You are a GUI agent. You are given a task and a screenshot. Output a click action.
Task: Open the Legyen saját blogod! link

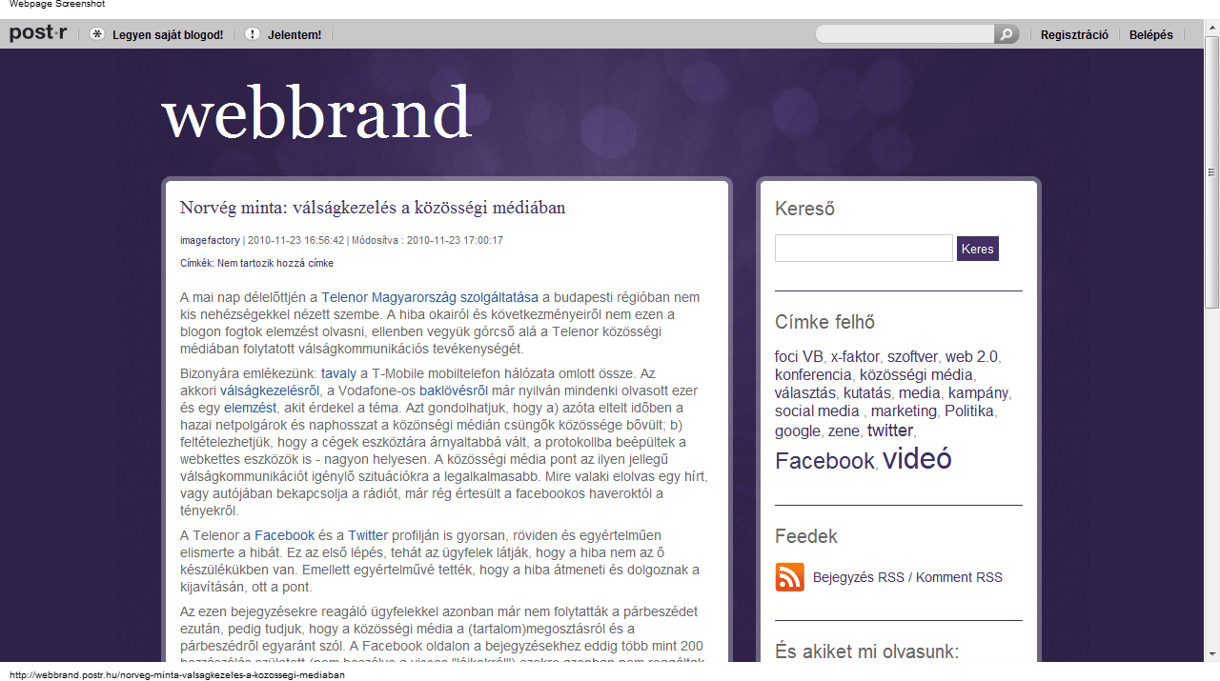(168, 35)
